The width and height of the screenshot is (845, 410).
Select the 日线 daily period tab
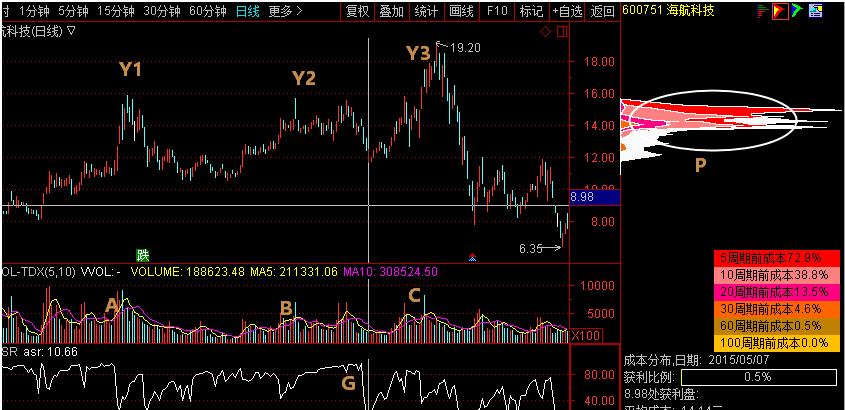248,11
